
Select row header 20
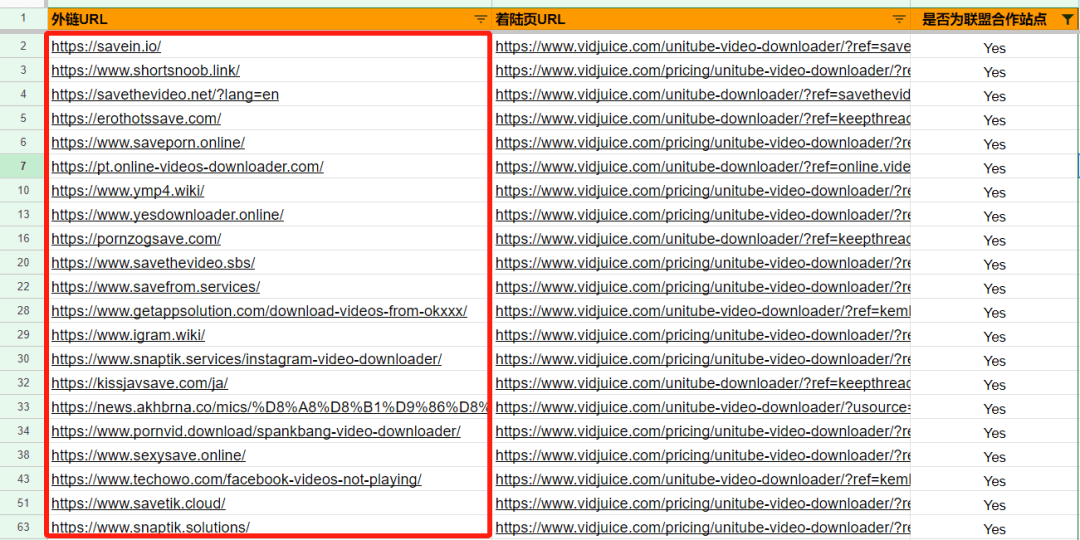tap(23, 262)
